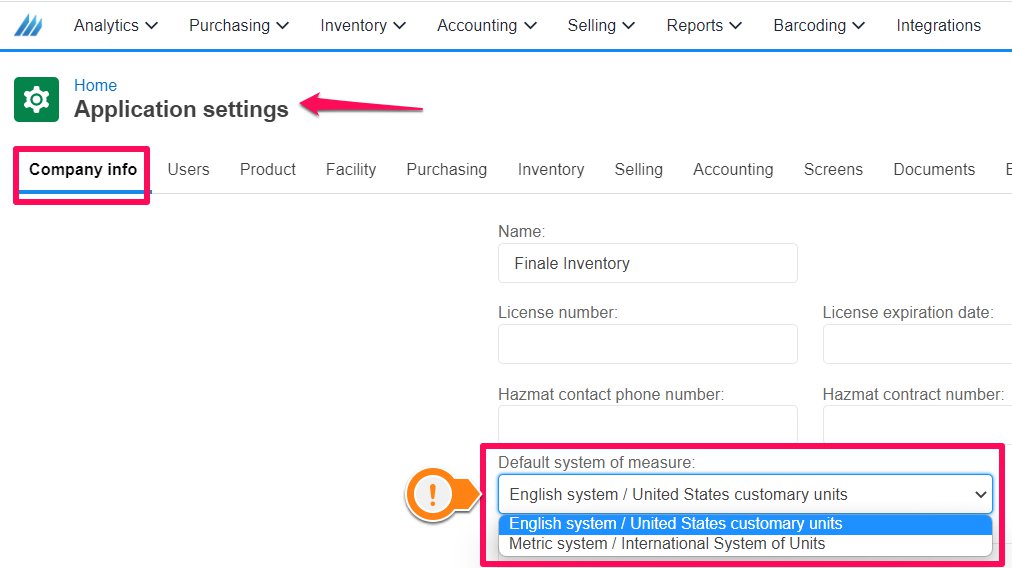Follow the Home breadcrumb link
1012x568 pixels.
pos(96,85)
